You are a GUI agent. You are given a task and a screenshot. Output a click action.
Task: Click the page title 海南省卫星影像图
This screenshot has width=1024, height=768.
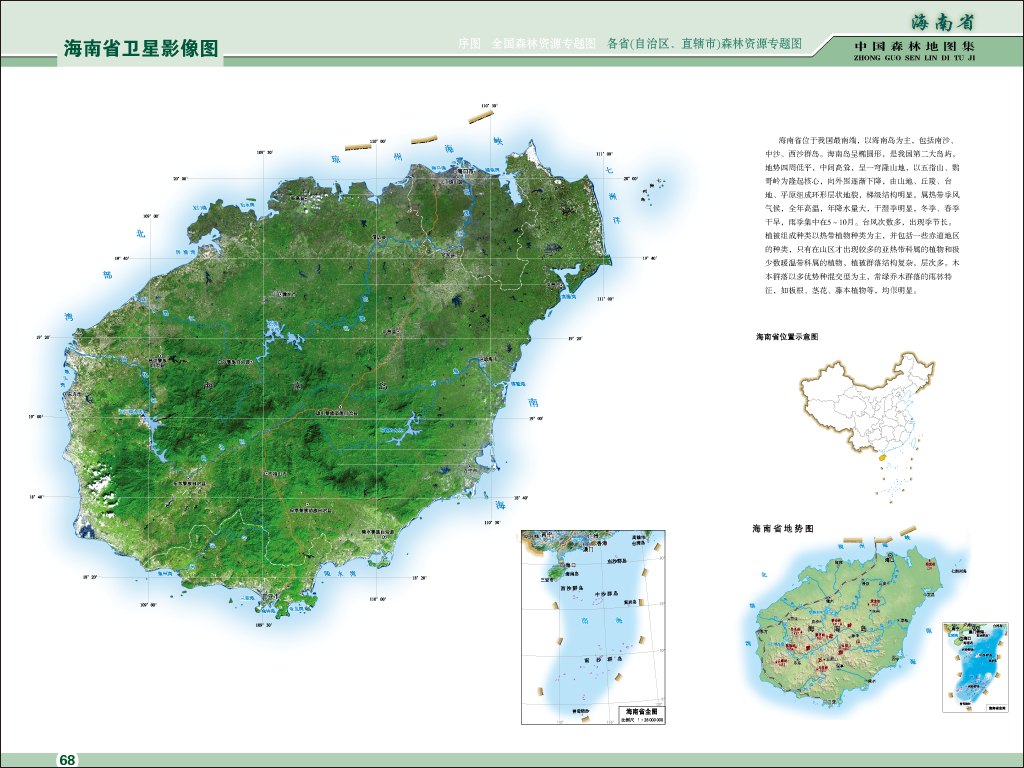pyautogui.click(x=141, y=48)
